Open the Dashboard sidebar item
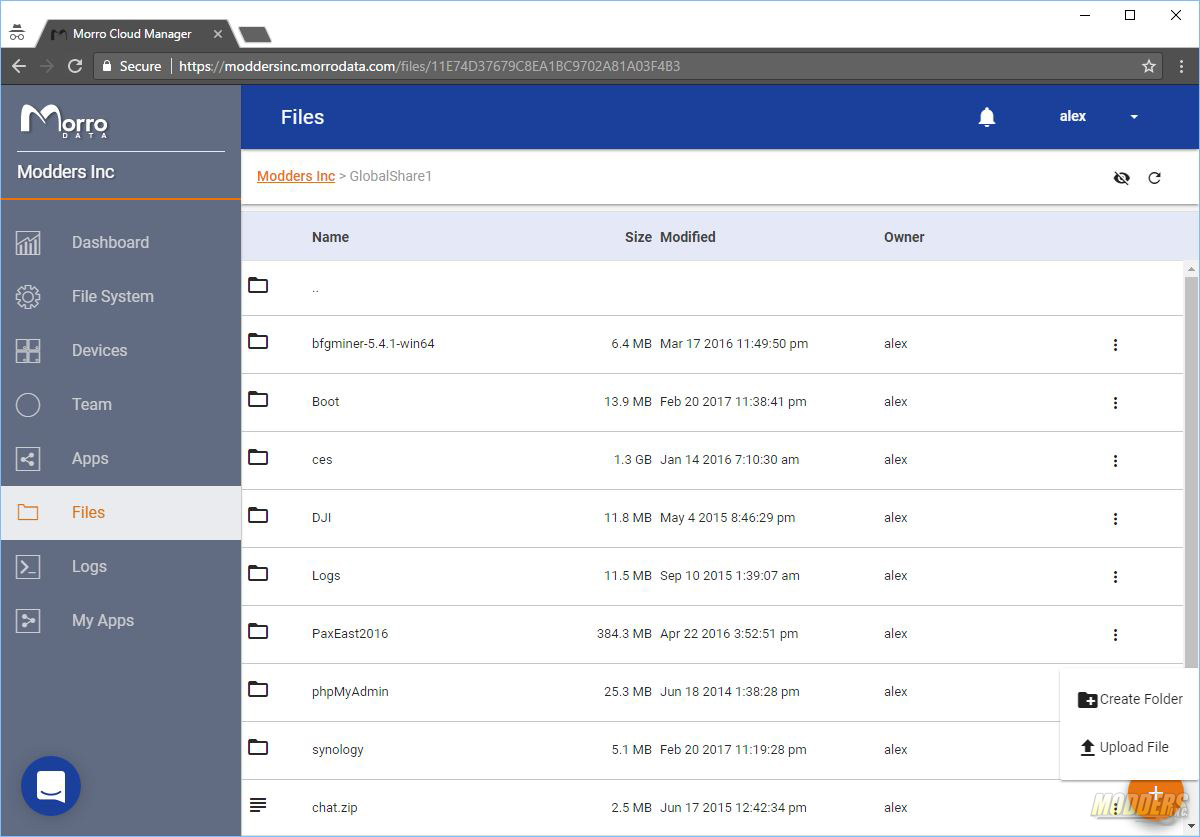 coord(120,242)
